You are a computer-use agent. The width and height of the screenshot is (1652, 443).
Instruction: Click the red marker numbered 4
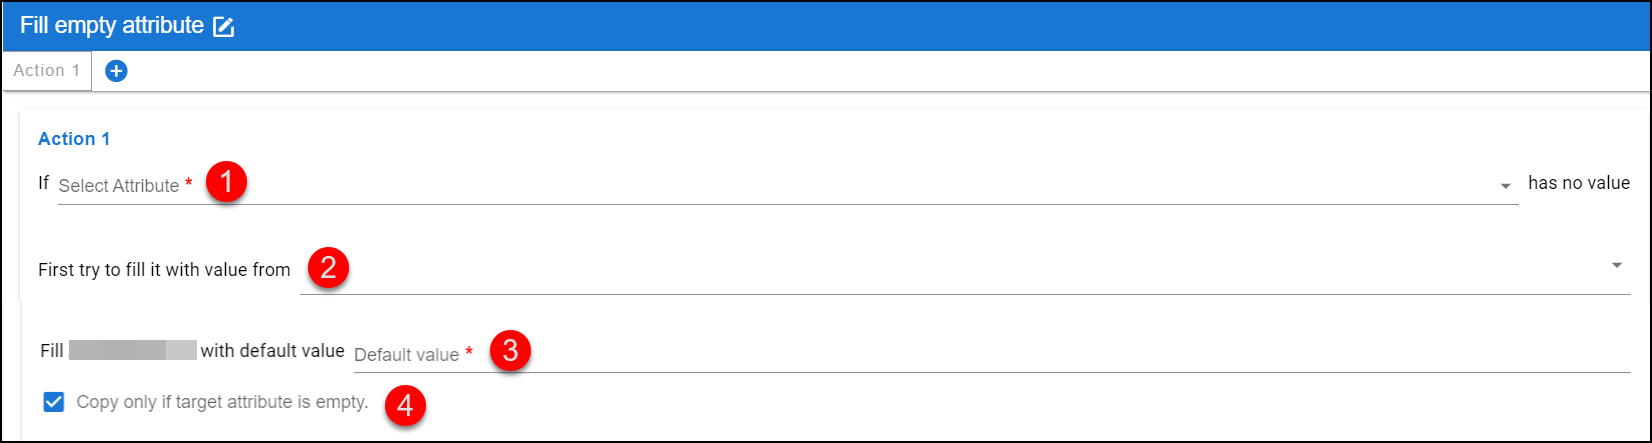pos(405,406)
